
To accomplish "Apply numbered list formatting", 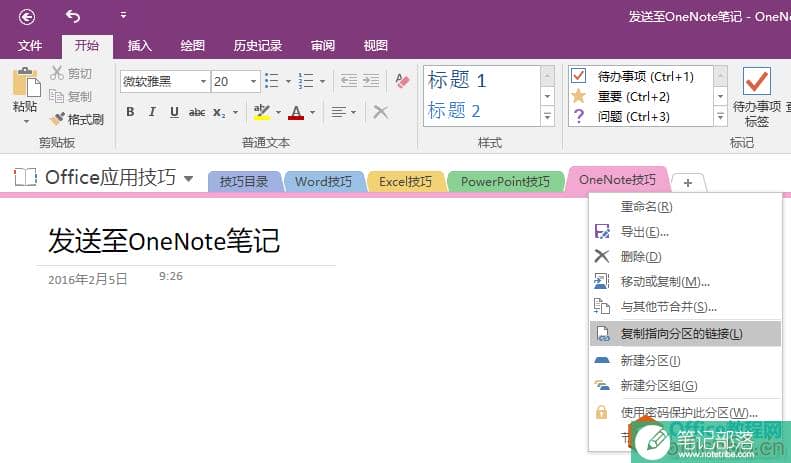I will pos(306,81).
